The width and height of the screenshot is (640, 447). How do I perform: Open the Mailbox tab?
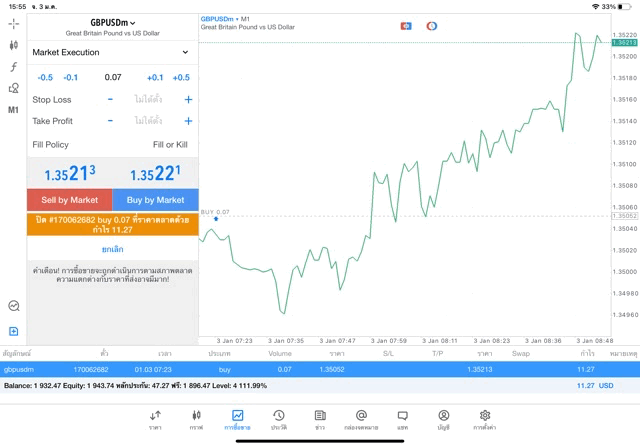pos(361,419)
